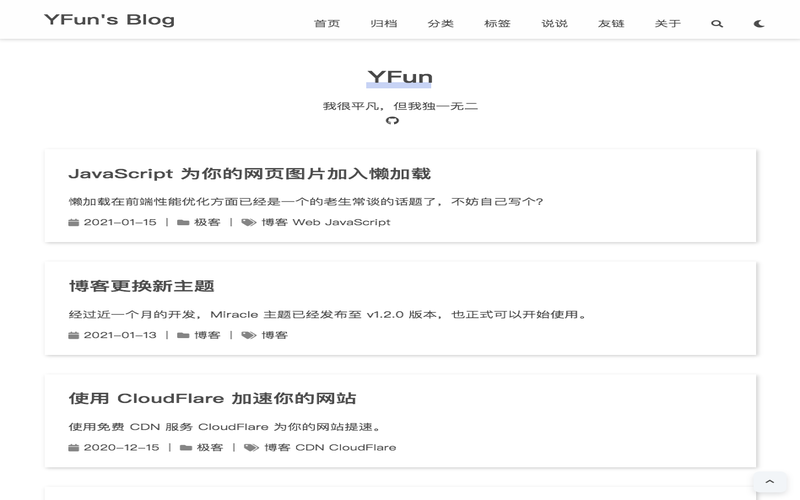The image size is (800, 500).
Task: Open the GitHub icon under the tagline
Action: [392, 121]
